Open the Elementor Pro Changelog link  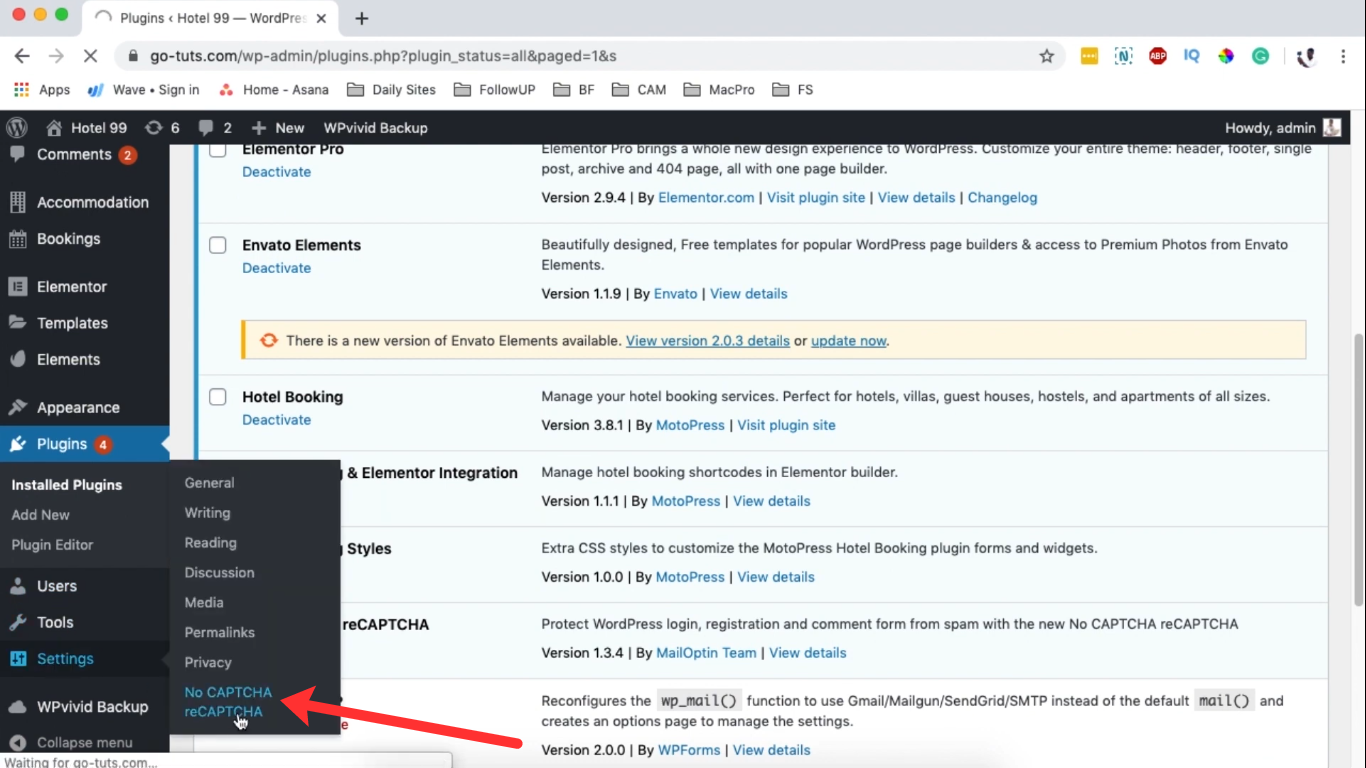1002,198
